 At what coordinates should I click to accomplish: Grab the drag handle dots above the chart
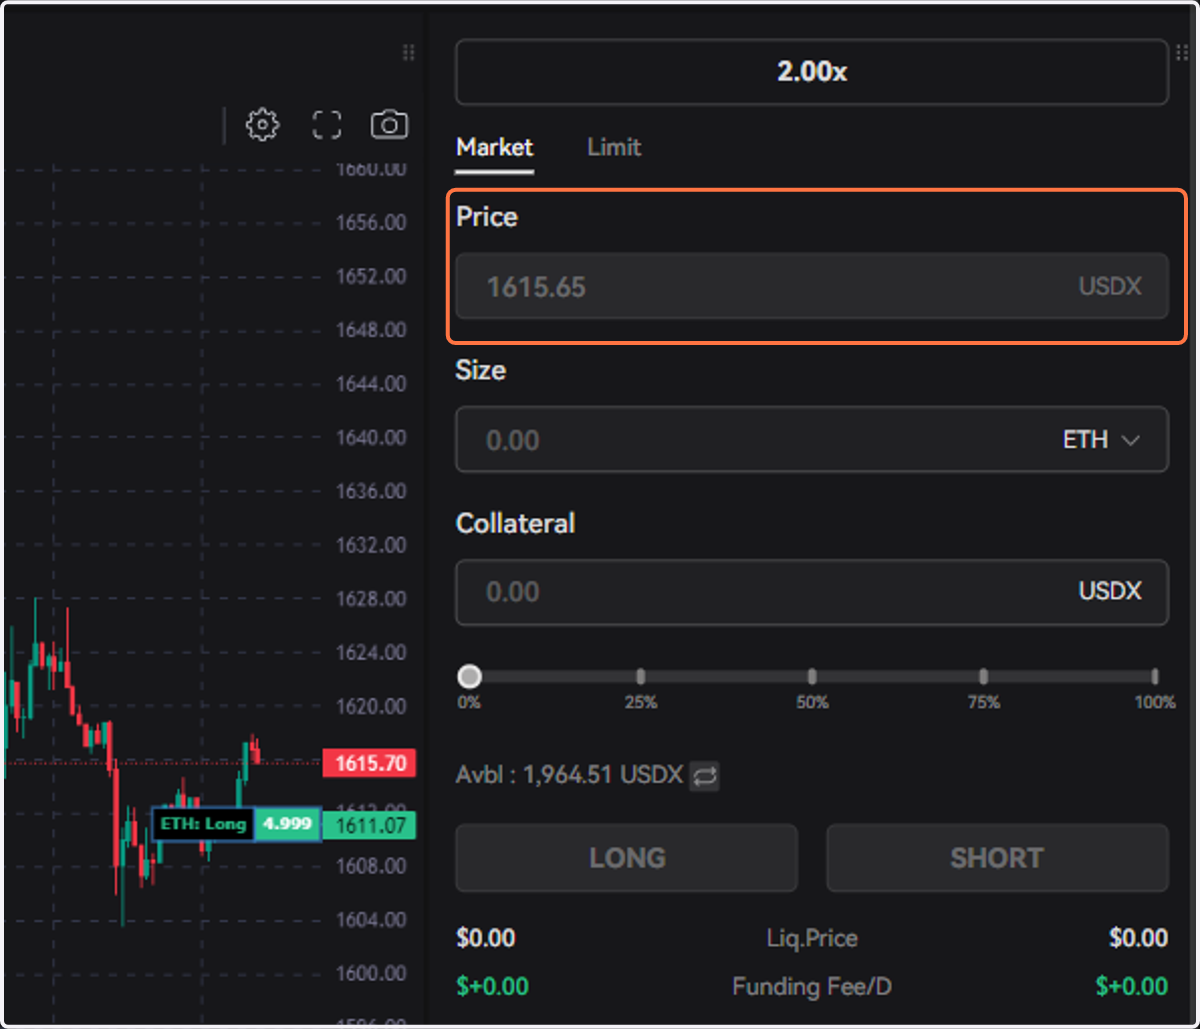[408, 52]
